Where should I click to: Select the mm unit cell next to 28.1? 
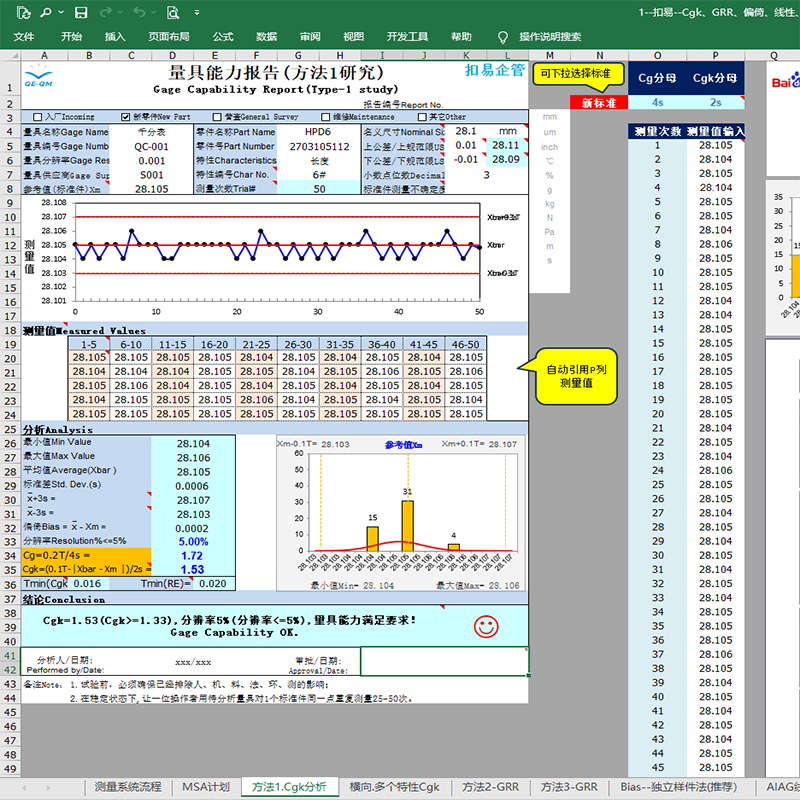point(508,131)
